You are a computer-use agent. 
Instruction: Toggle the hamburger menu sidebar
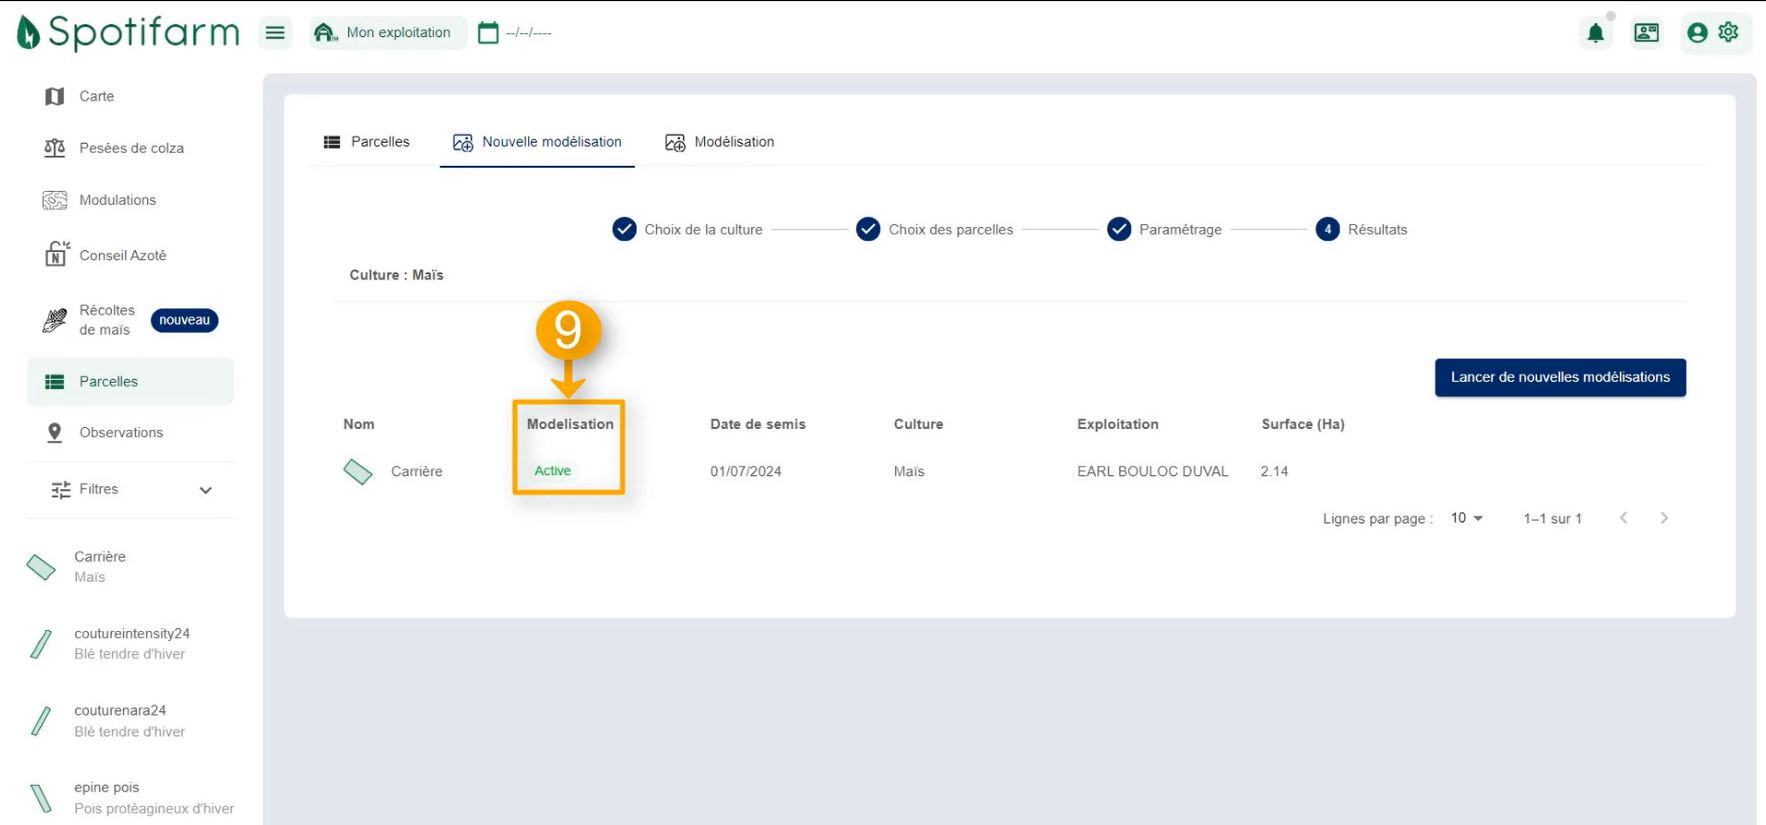(x=275, y=33)
